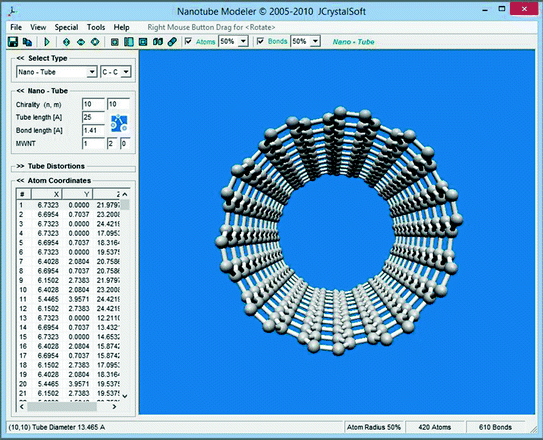Minimize the Nanotube Modeler window

[x=485, y=10]
